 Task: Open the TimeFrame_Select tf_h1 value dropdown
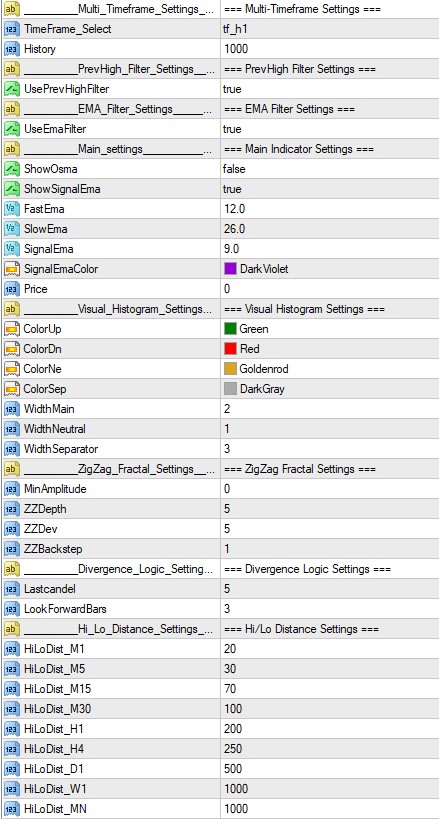pyautogui.click(x=330, y=29)
